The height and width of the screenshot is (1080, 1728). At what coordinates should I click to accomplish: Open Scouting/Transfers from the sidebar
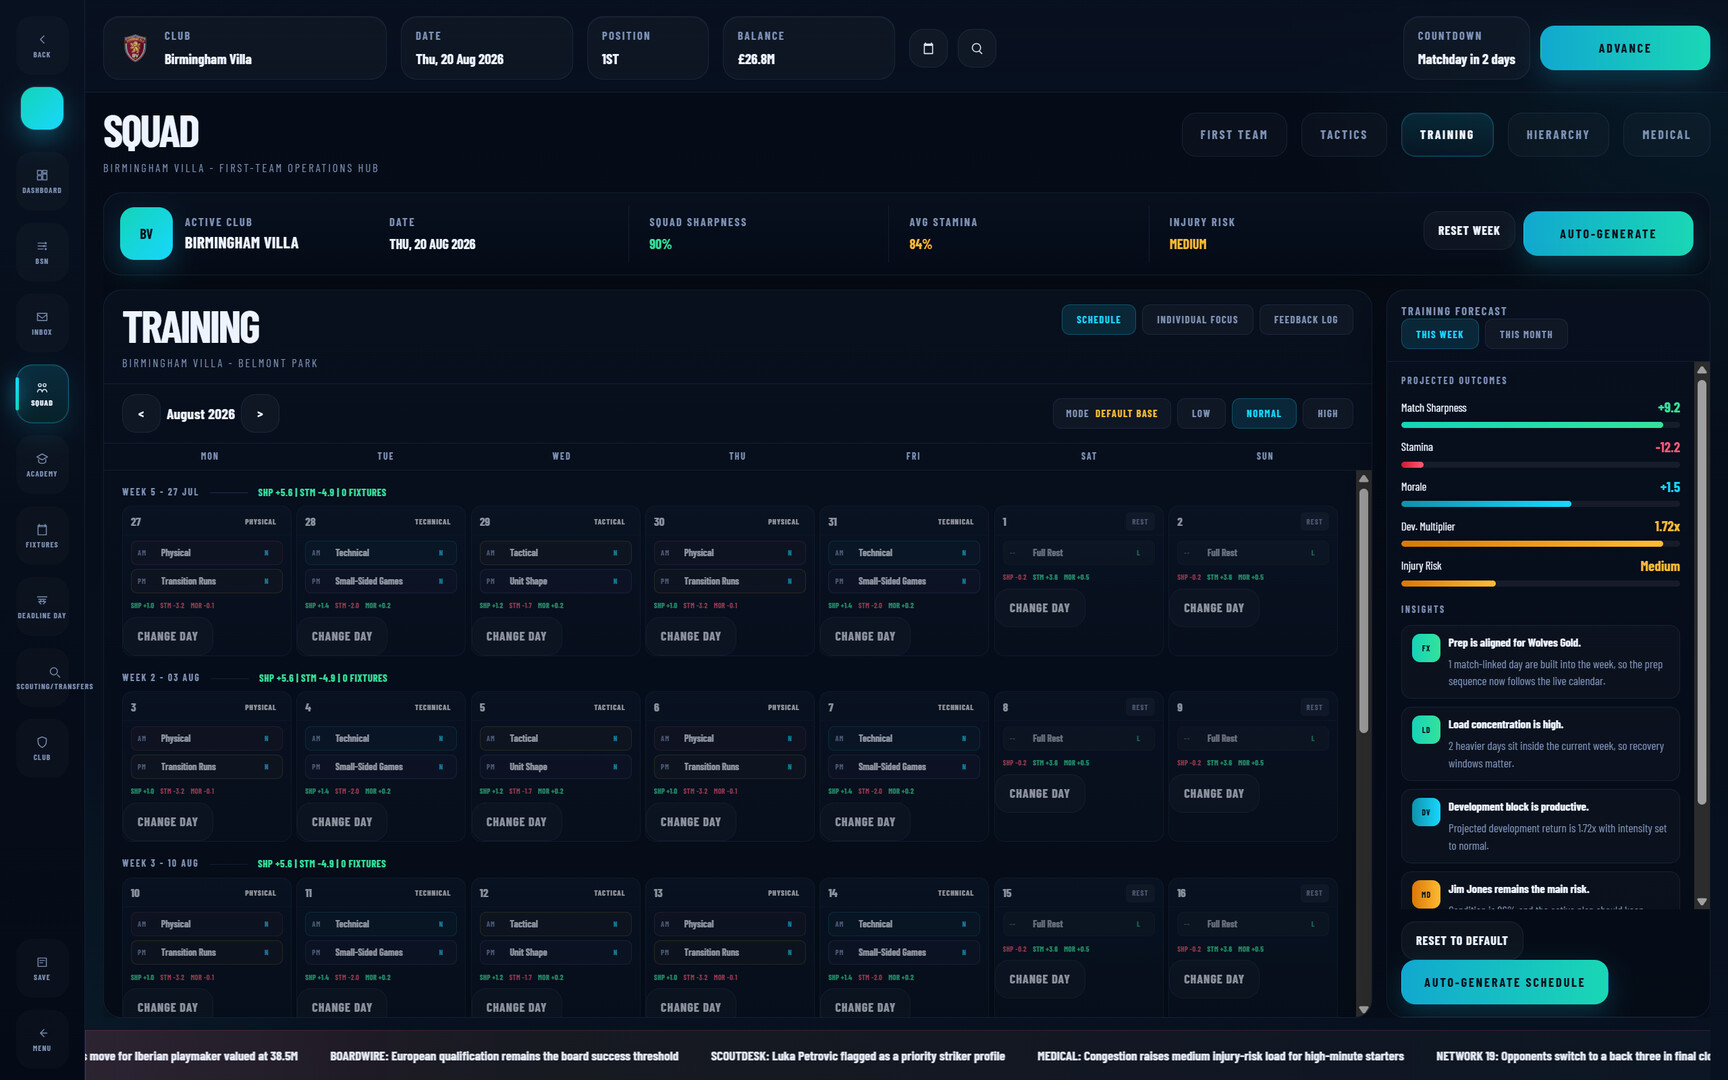(x=41, y=676)
